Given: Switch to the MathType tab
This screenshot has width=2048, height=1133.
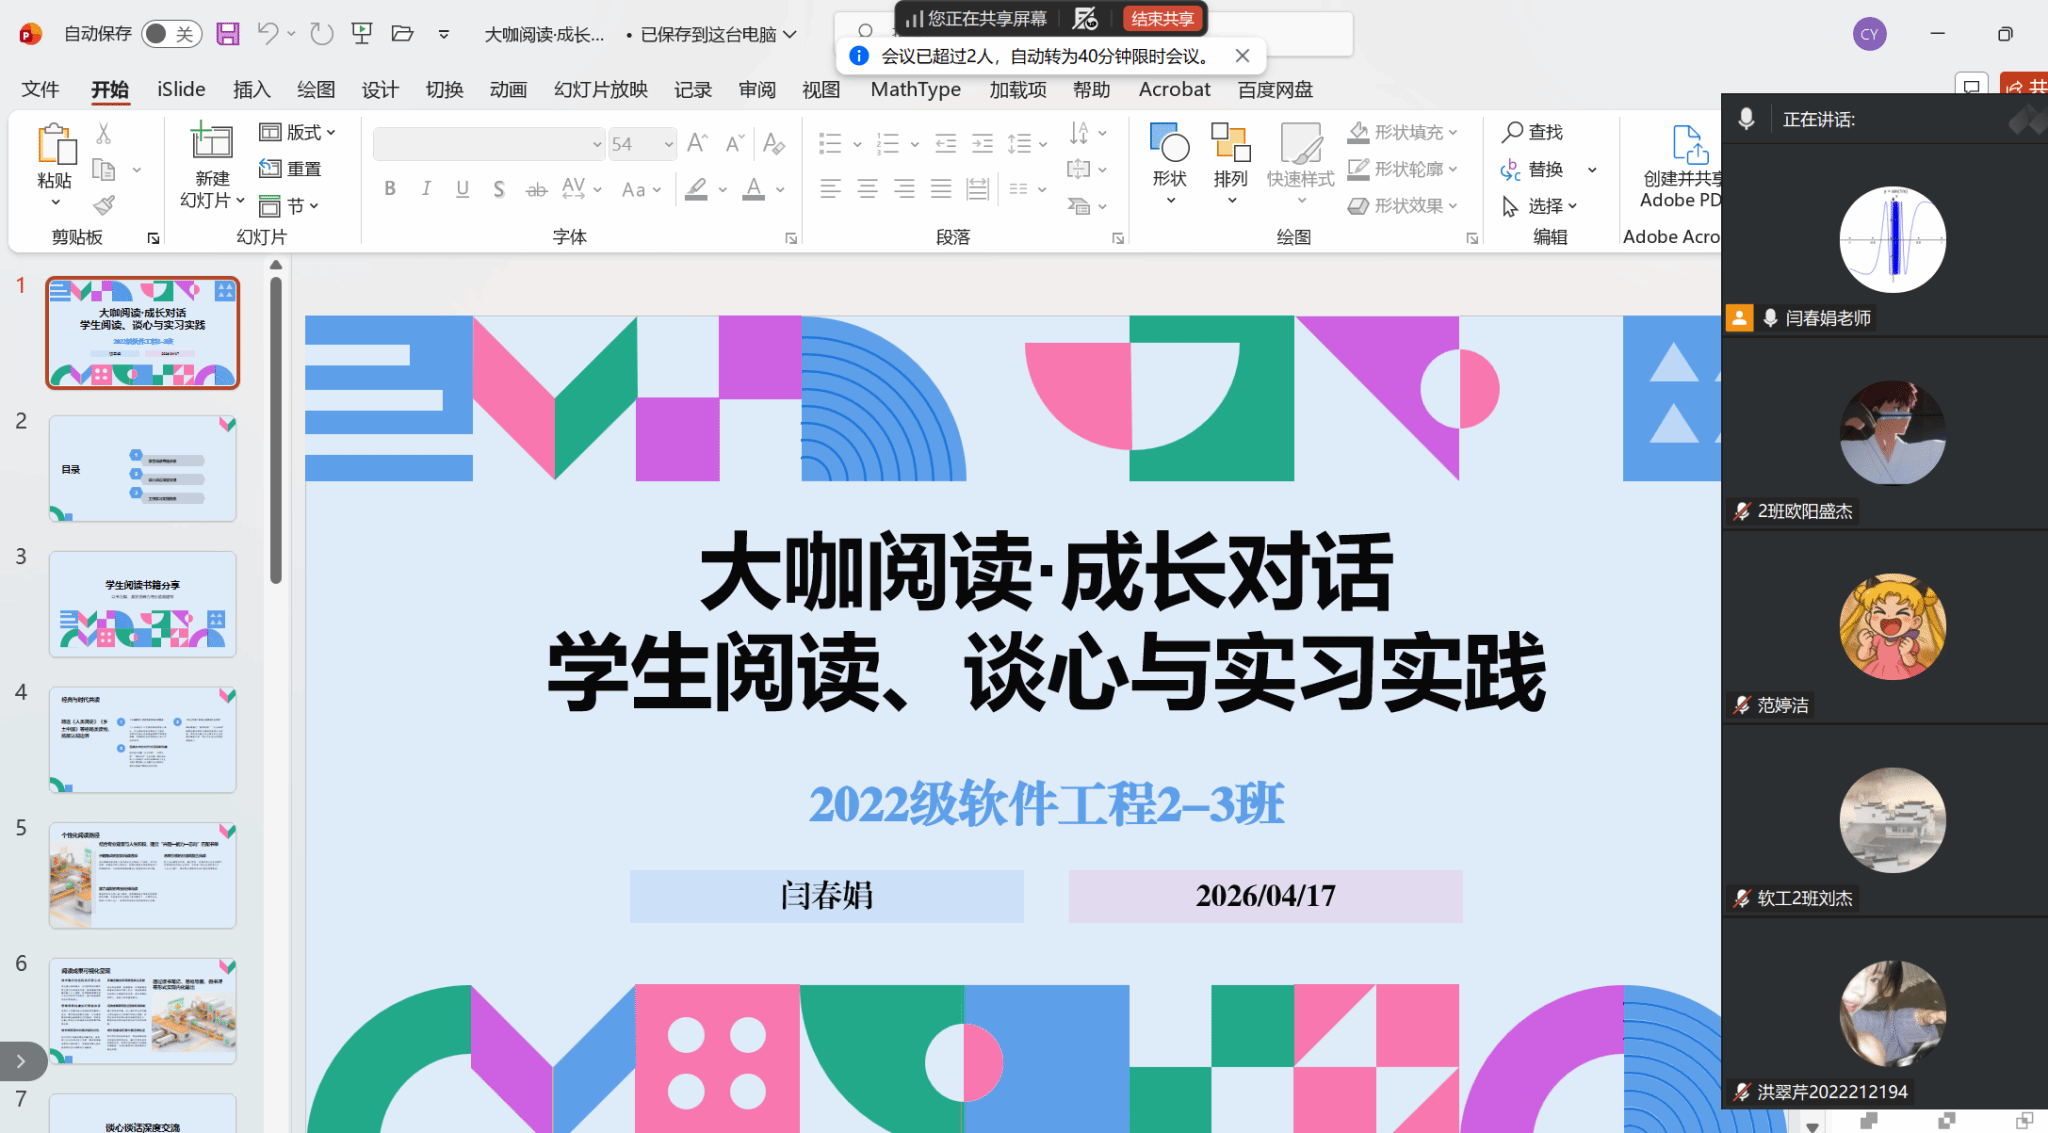Looking at the screenshot, I should (x=915, y=89).
